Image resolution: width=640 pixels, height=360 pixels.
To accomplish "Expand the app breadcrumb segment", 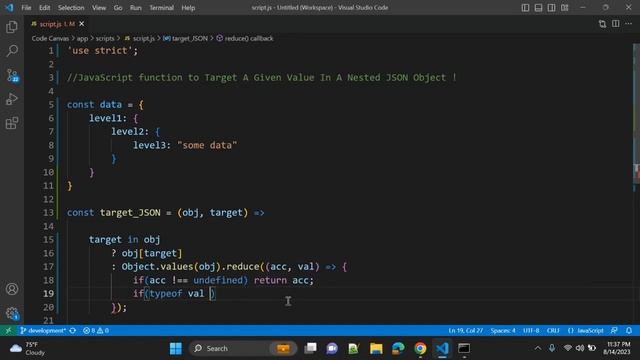I will click(82, 38).
